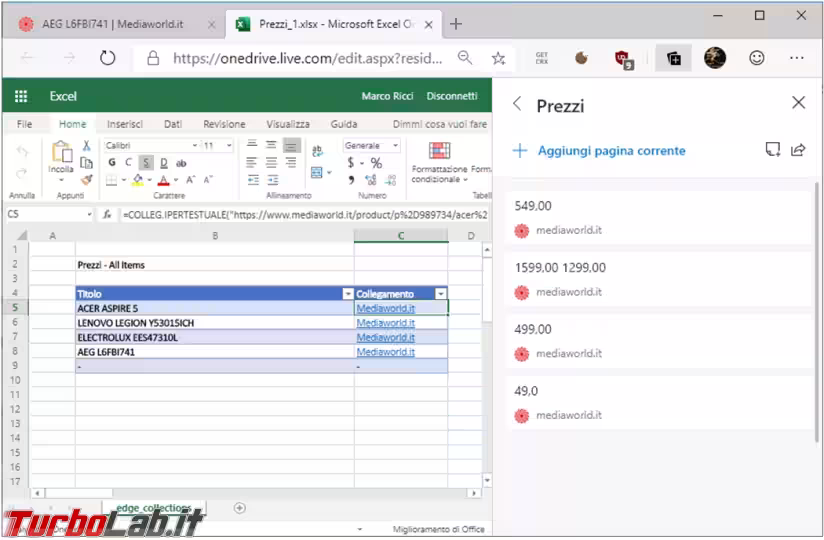Toggle bottom vertical alignment
The image size is (824, 540).
tap(291, 145)
